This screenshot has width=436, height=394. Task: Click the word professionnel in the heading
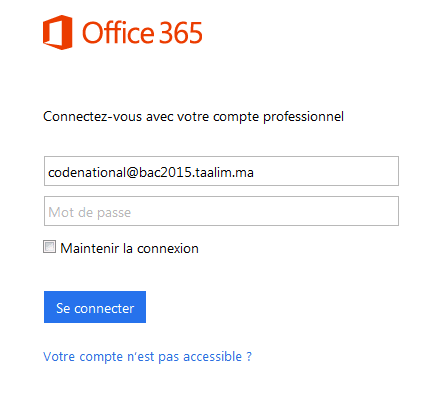[303, 117]
